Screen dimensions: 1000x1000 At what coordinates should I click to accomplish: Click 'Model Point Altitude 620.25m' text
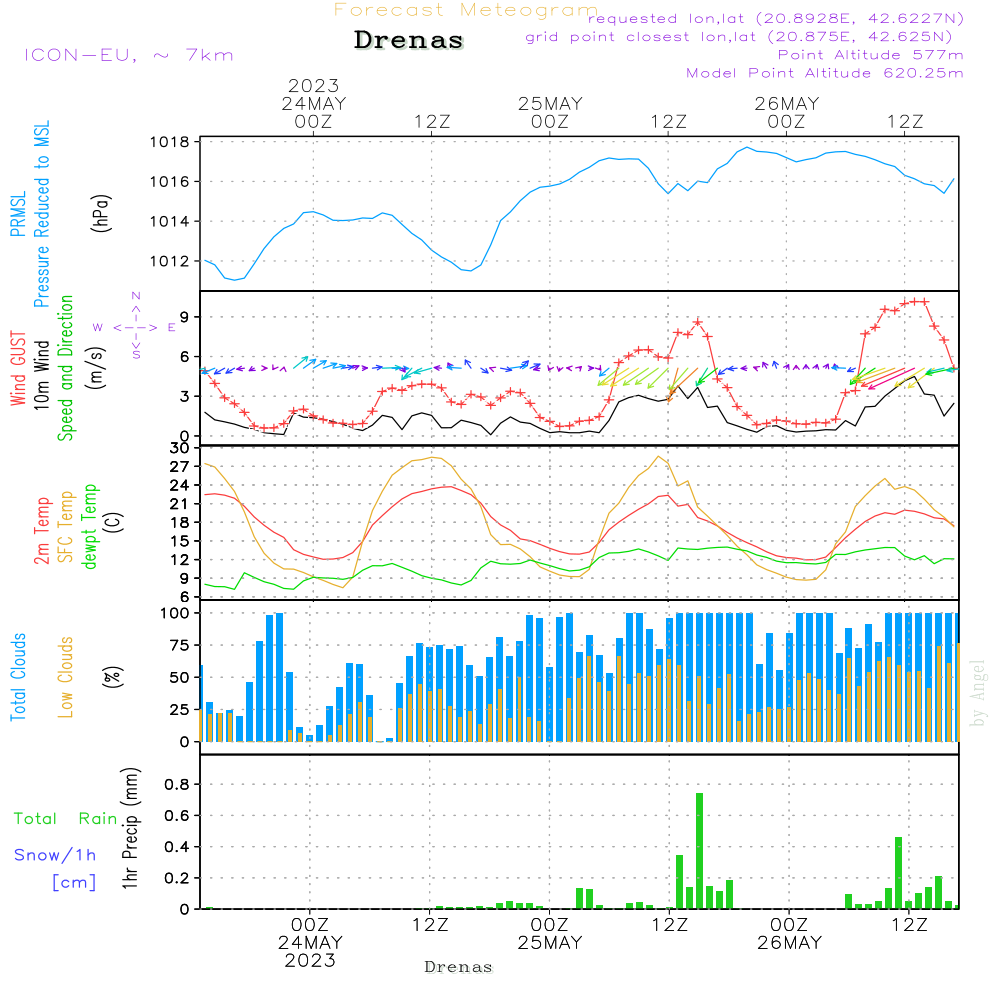coord(825,73)
